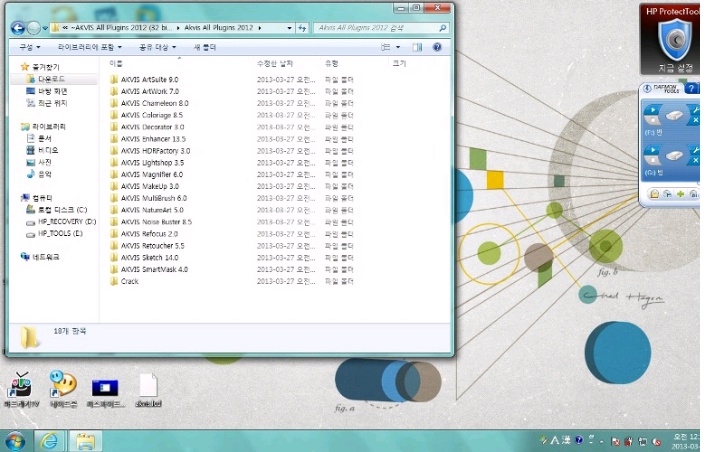Open Explorer help question mark icon
Screen dimensions: 724x452
(x=437, y=47)
